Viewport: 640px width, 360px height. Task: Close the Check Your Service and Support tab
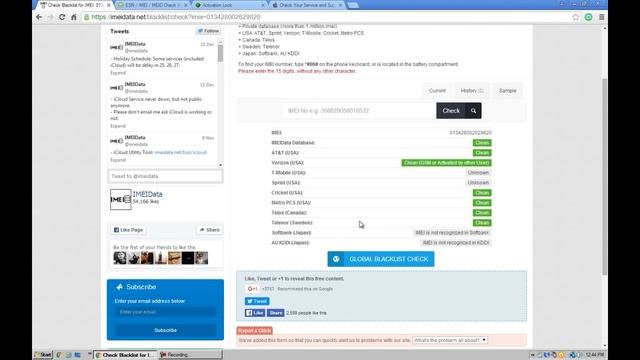[340, 5]
